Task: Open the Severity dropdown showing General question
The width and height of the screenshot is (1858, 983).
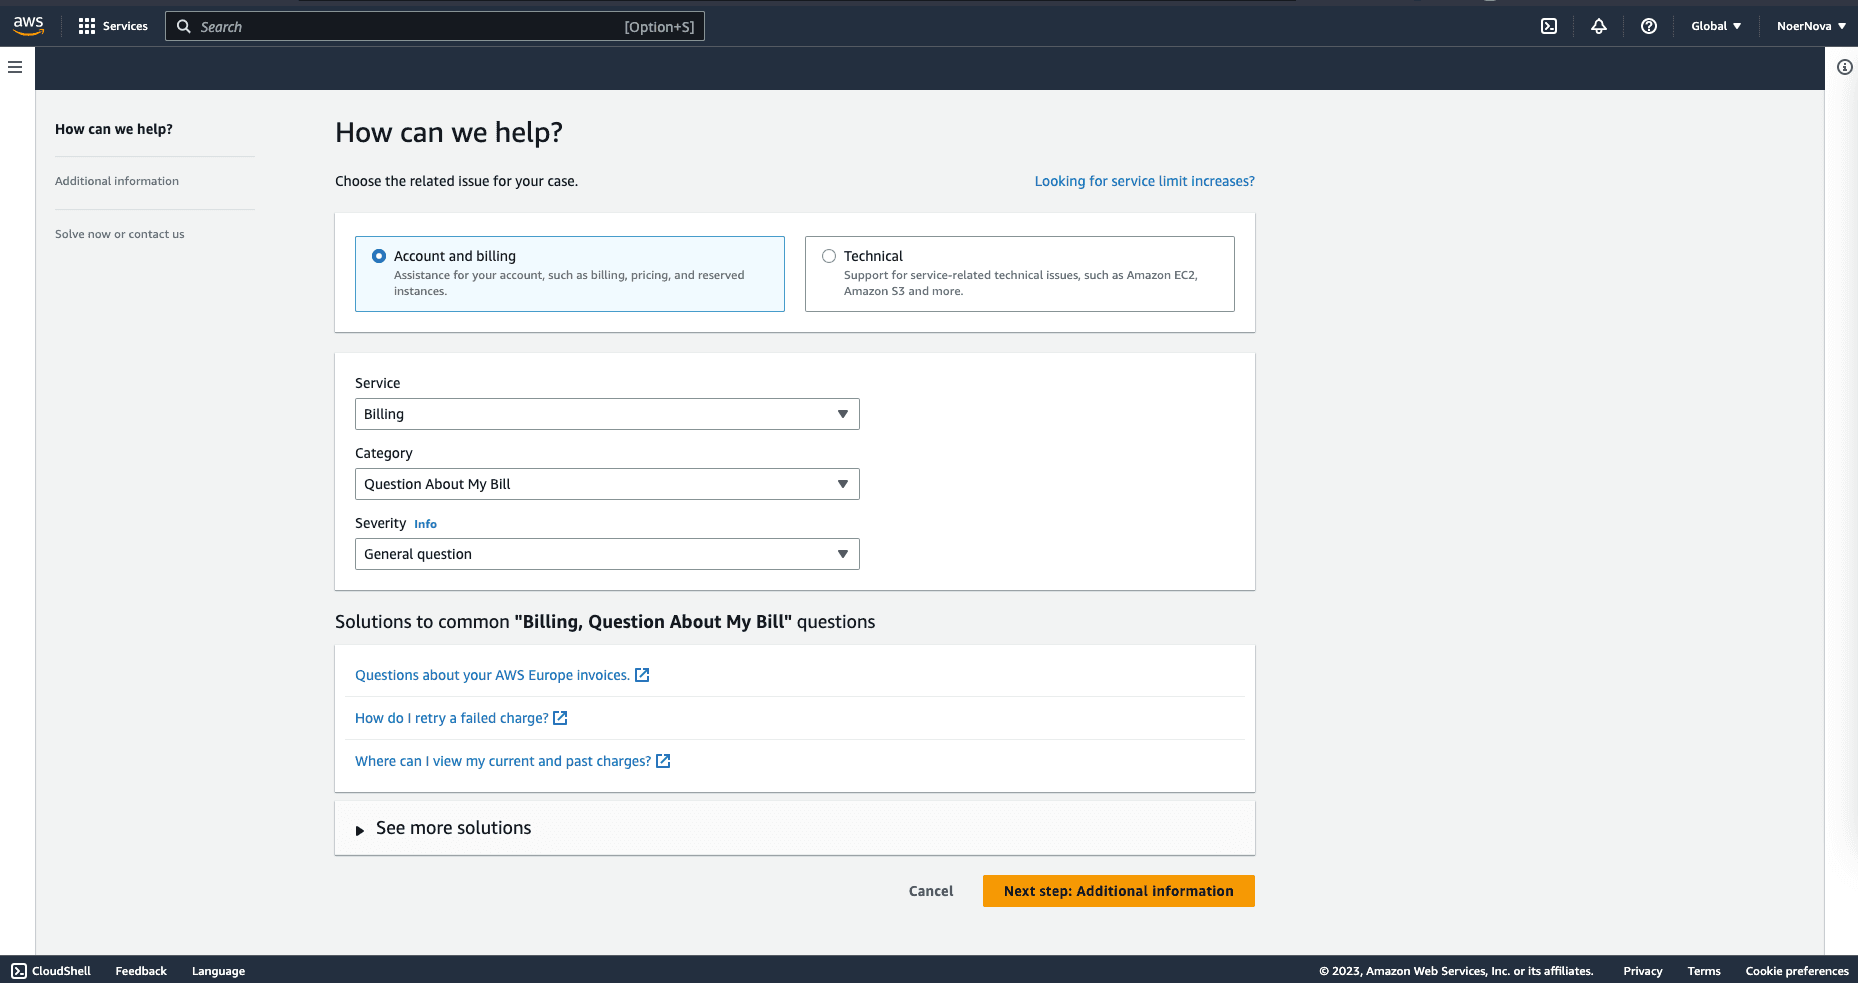Action: (606, 554)
